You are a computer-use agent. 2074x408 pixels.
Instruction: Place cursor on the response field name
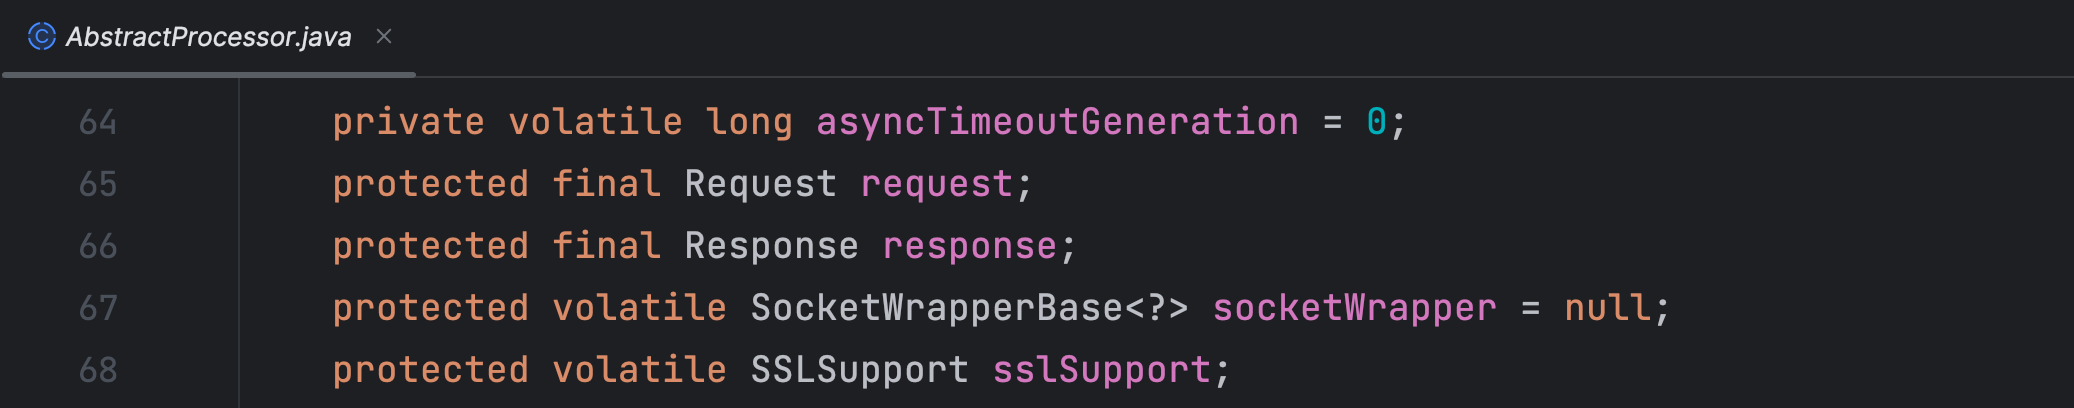[969, 246]
